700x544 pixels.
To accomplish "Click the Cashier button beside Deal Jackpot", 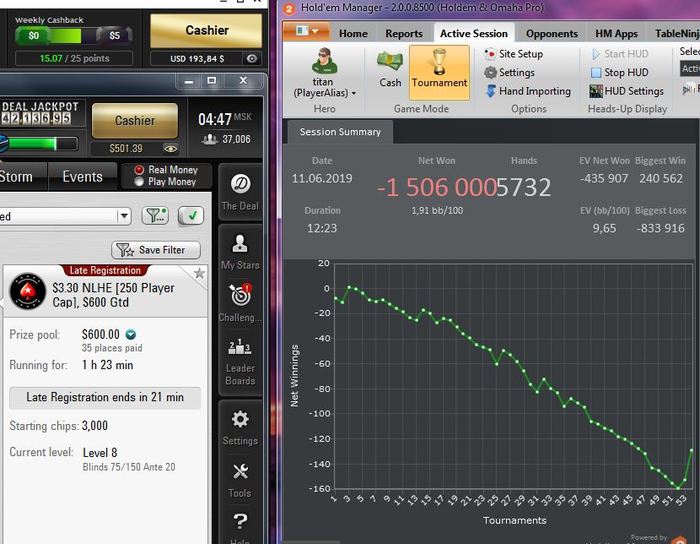I will click(135, 120).
